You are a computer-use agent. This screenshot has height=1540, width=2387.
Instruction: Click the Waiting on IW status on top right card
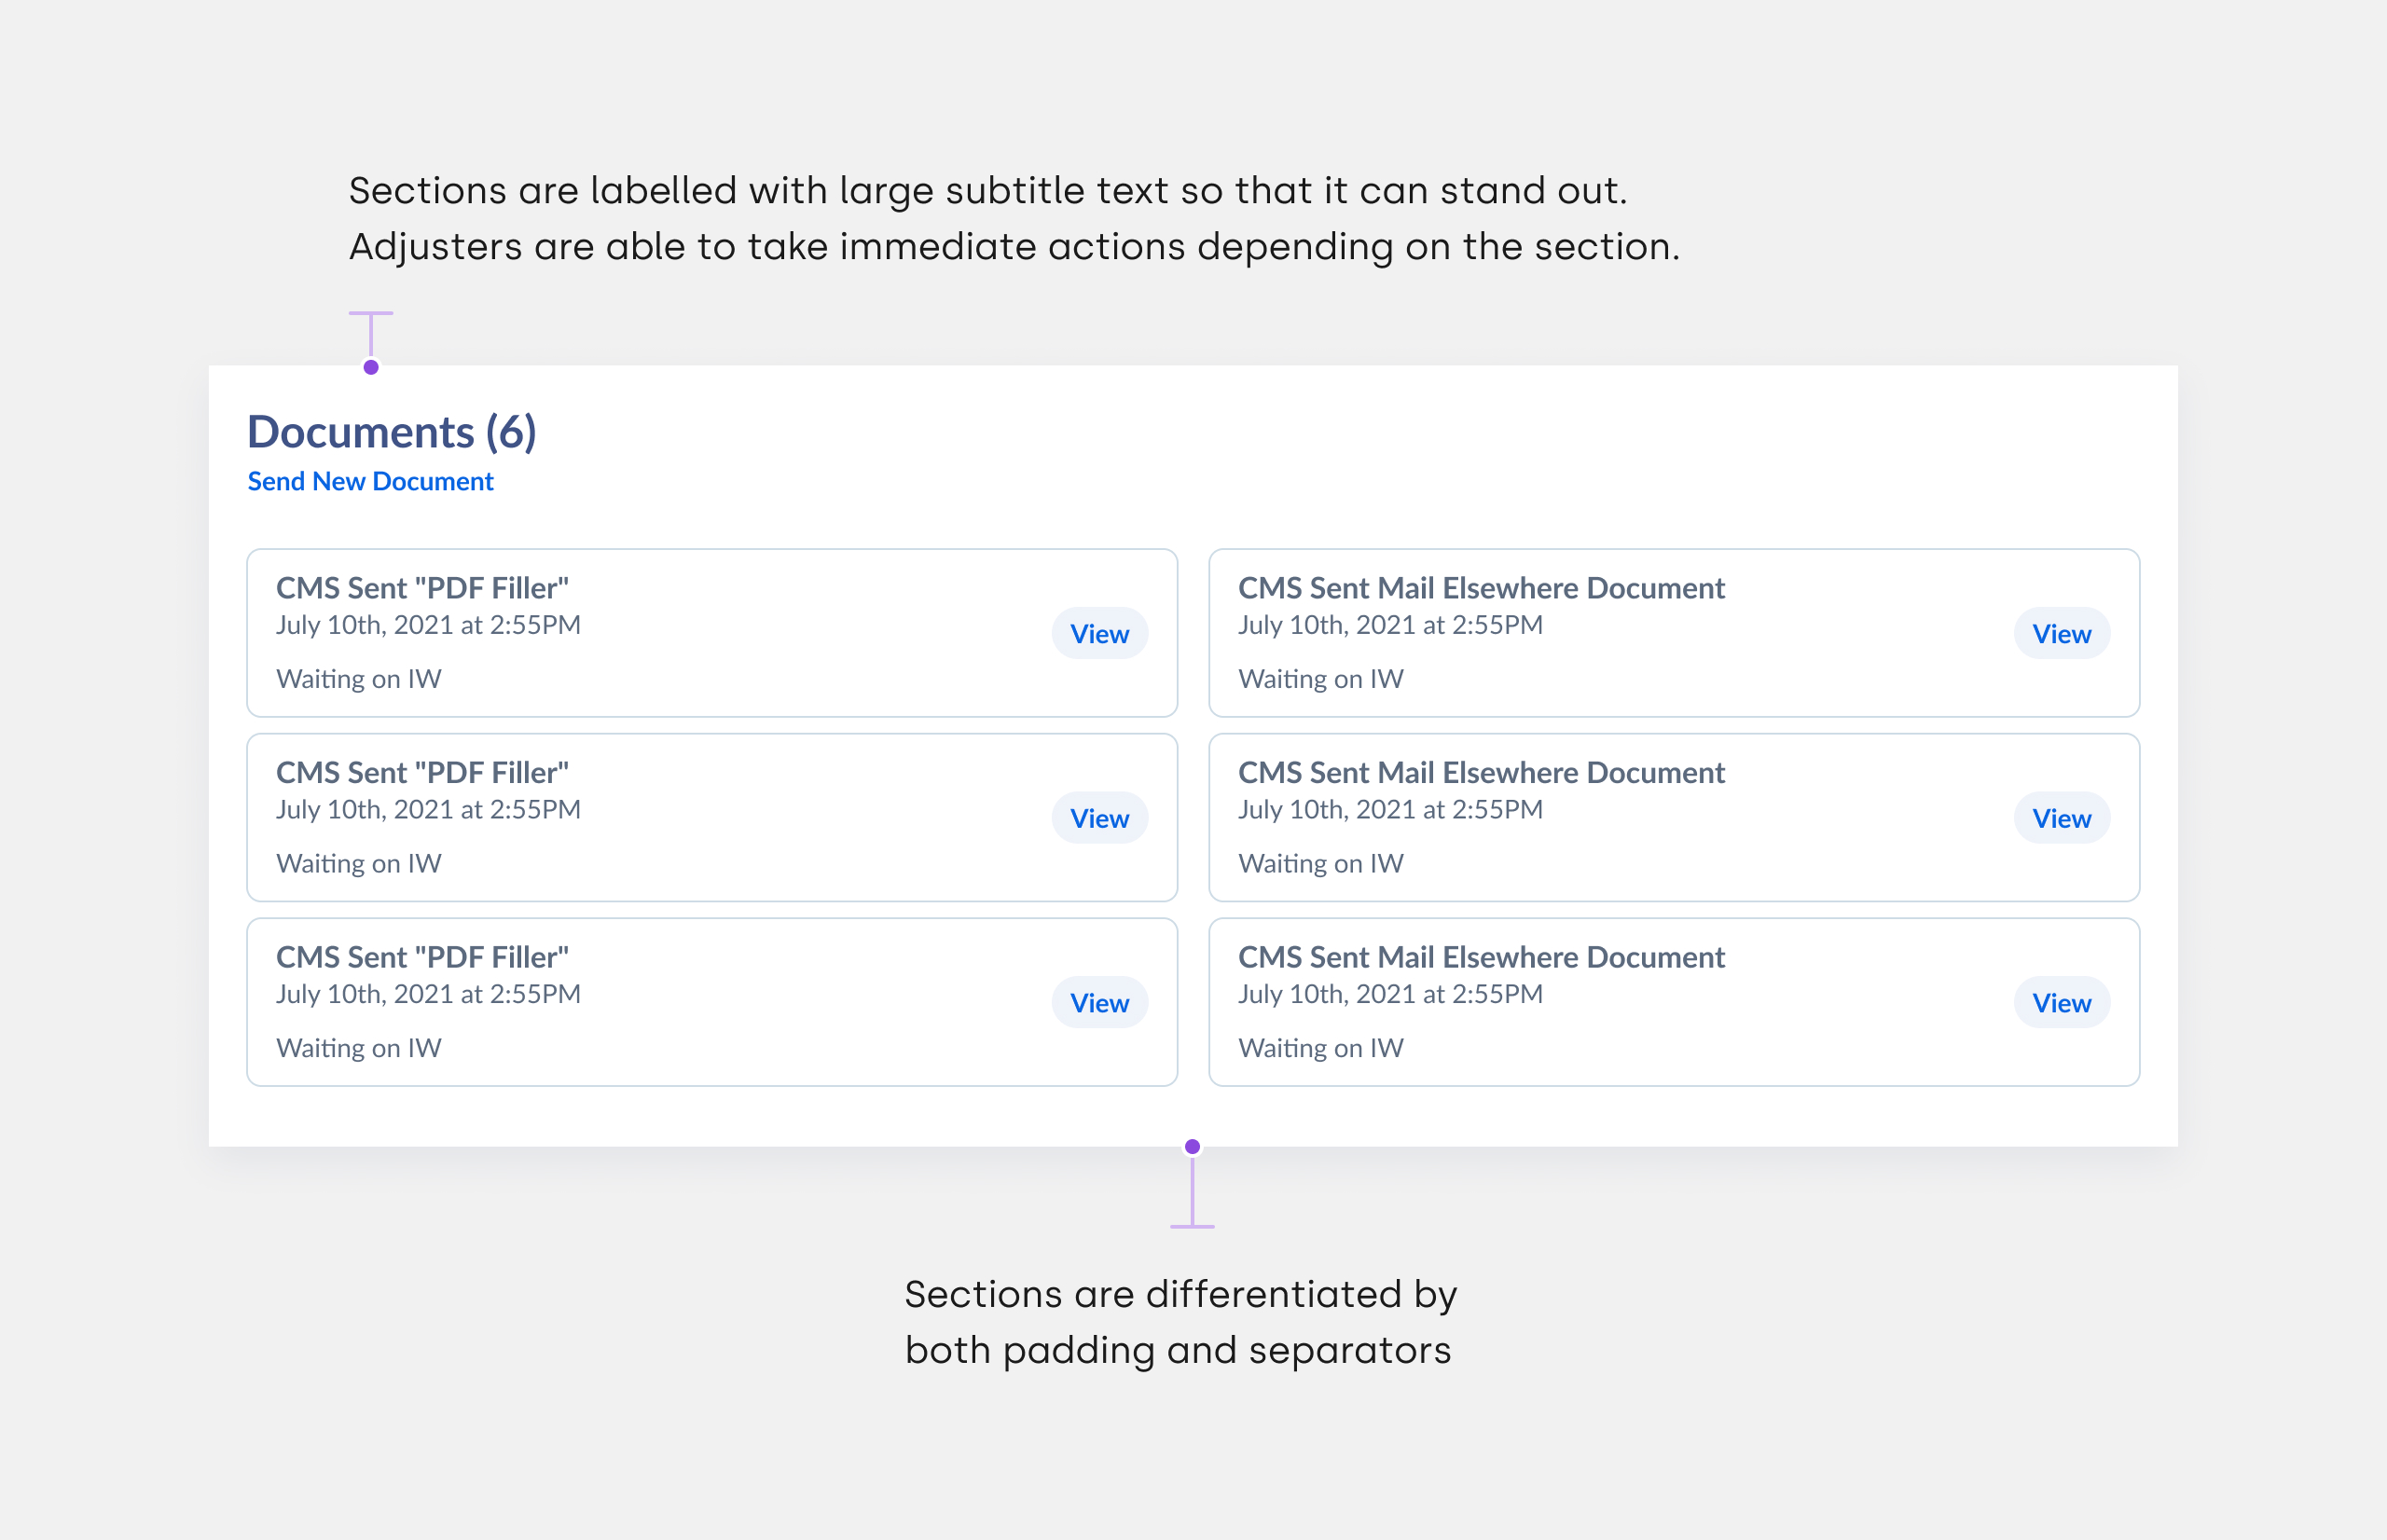click(1321, 678)
